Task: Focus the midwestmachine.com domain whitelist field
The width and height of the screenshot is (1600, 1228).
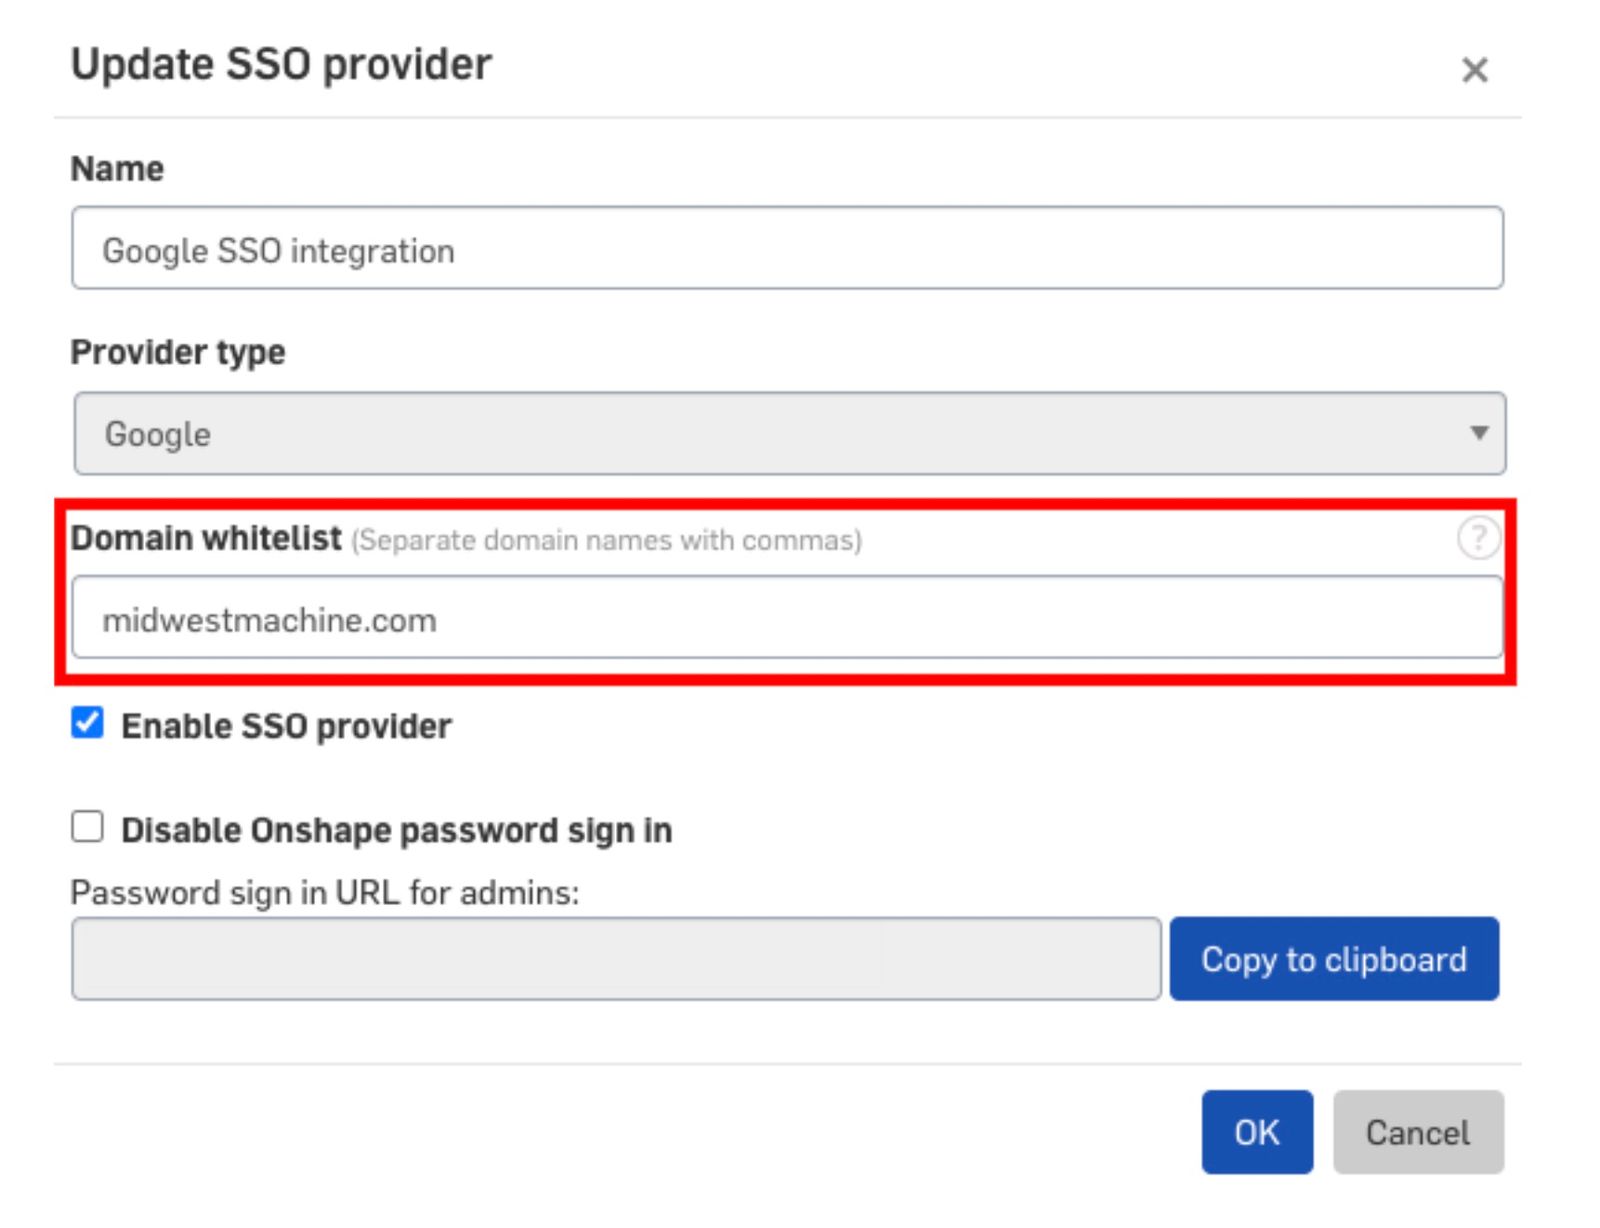Action: pos(786,619)
